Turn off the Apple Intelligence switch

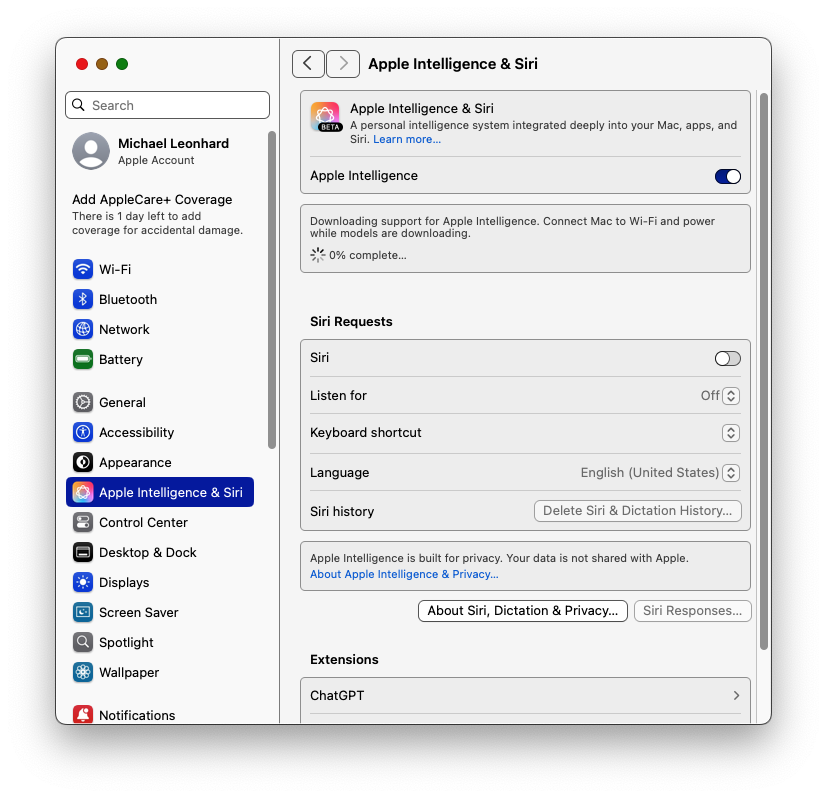(728, 176)
